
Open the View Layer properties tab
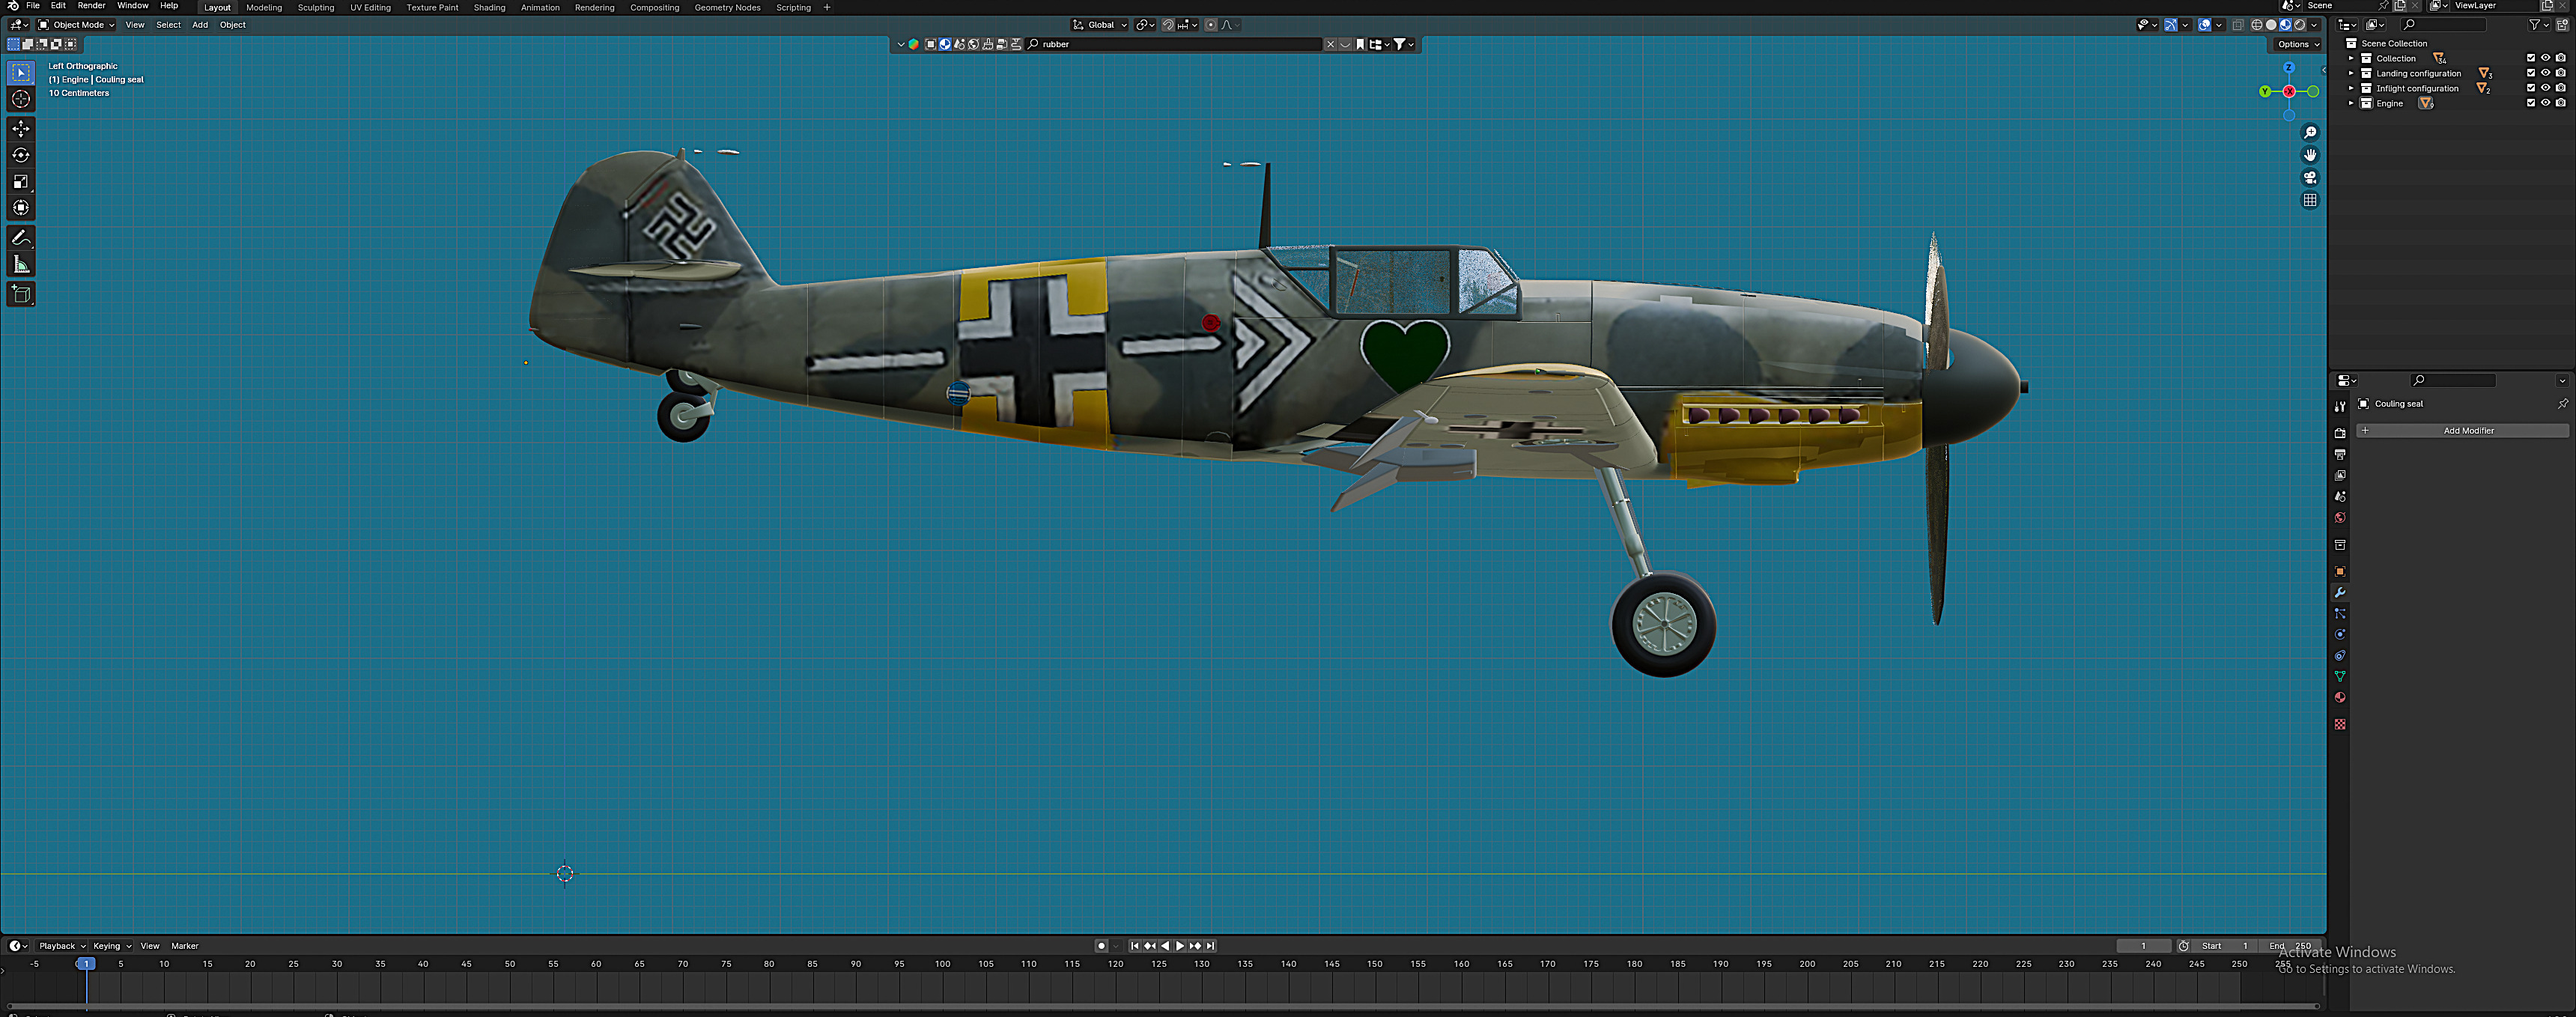tap(2340, 476)
